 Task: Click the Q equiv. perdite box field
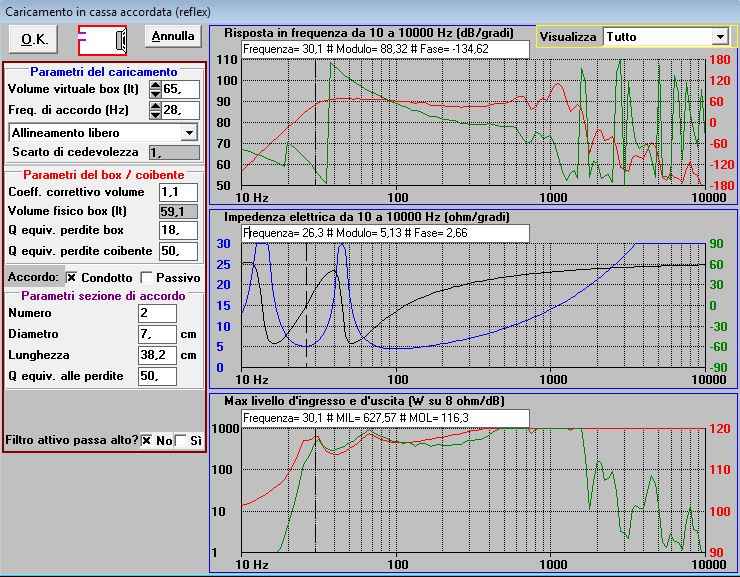pyautogui.click(x=178, y=230)
